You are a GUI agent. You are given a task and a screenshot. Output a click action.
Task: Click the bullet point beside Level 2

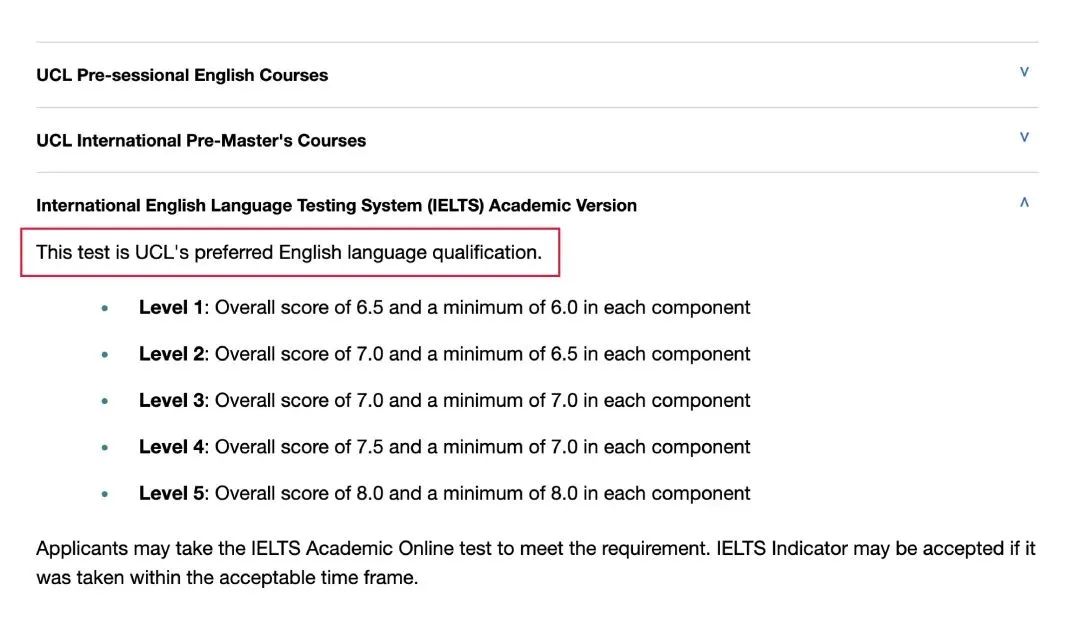click(104, 355)
